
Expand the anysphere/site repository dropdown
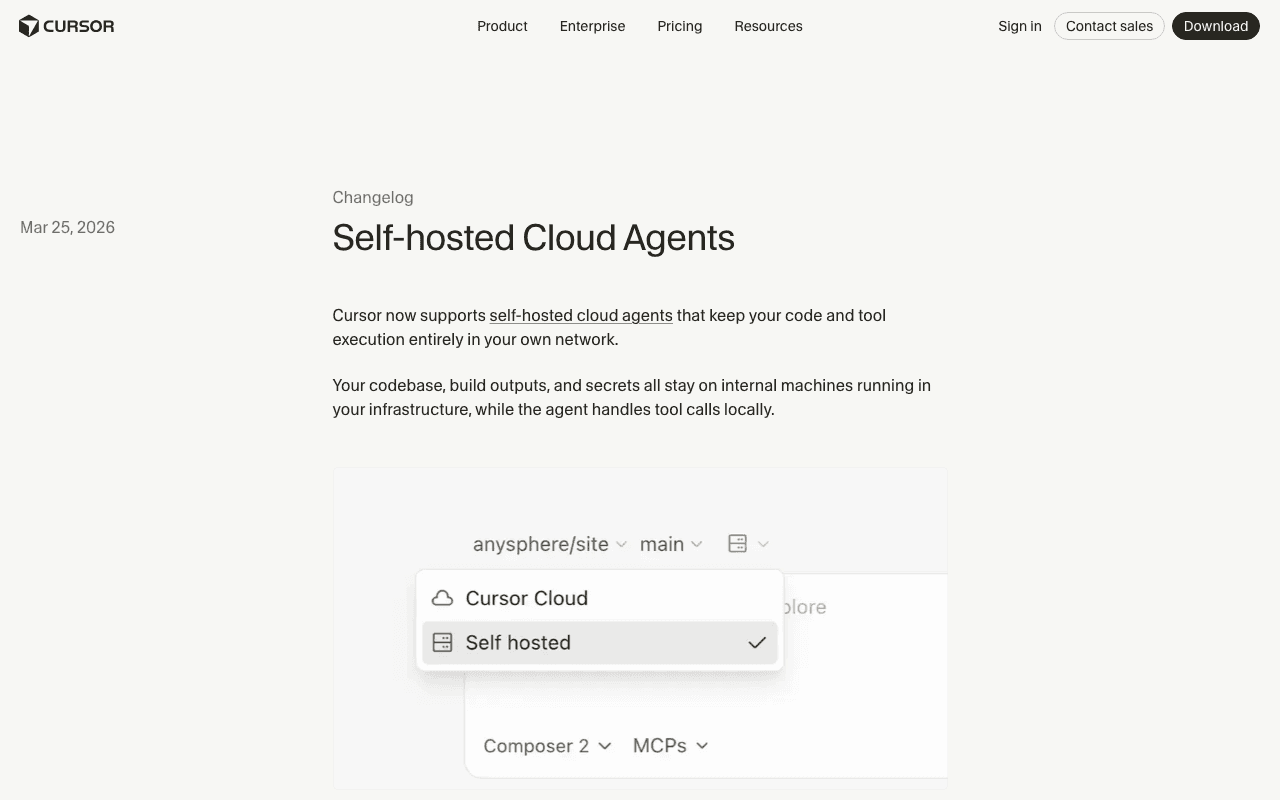[x=550, y=544]
